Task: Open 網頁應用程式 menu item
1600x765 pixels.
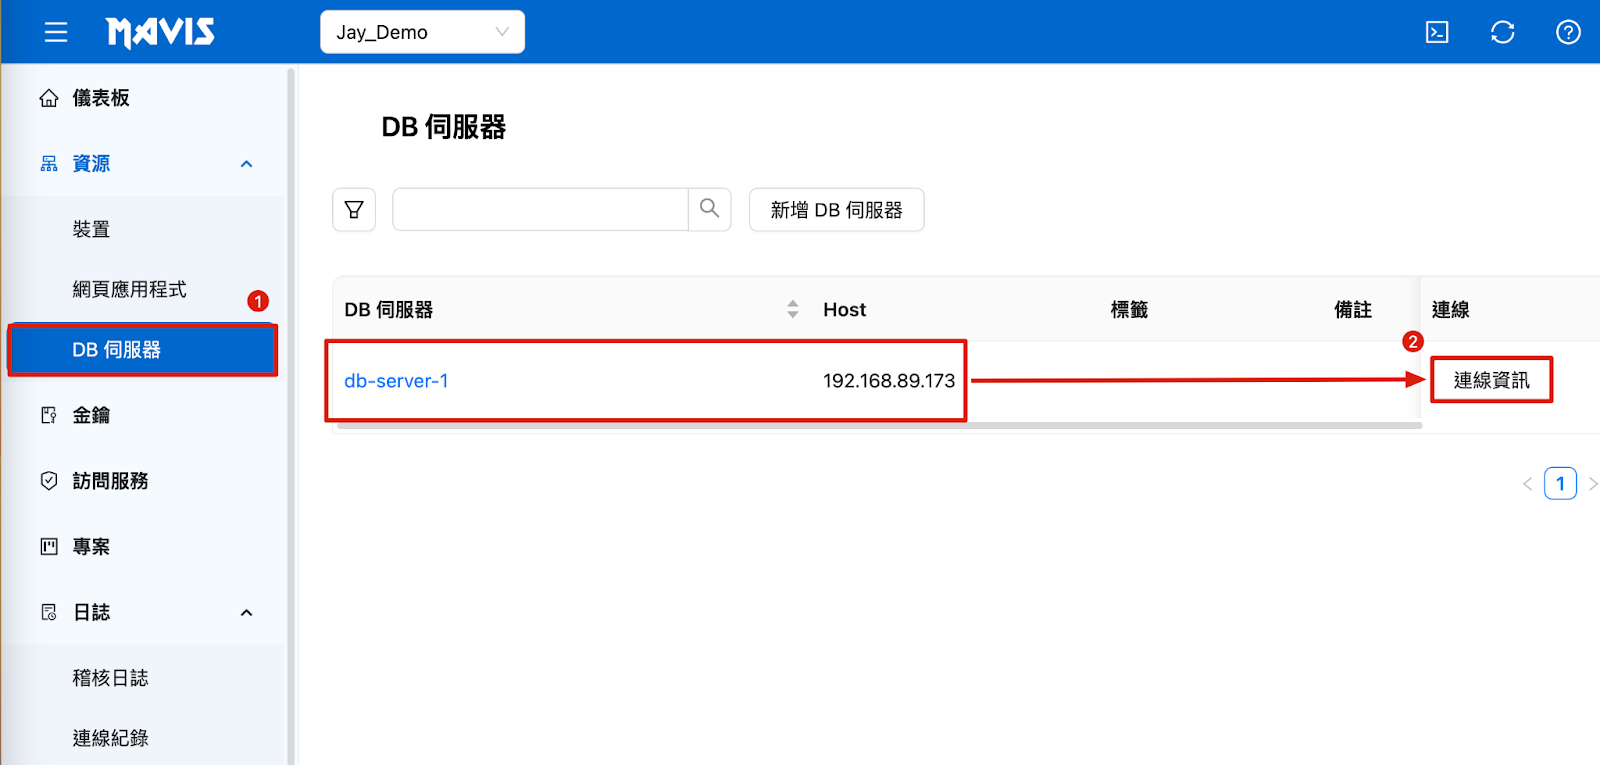Action: [129, 289]
